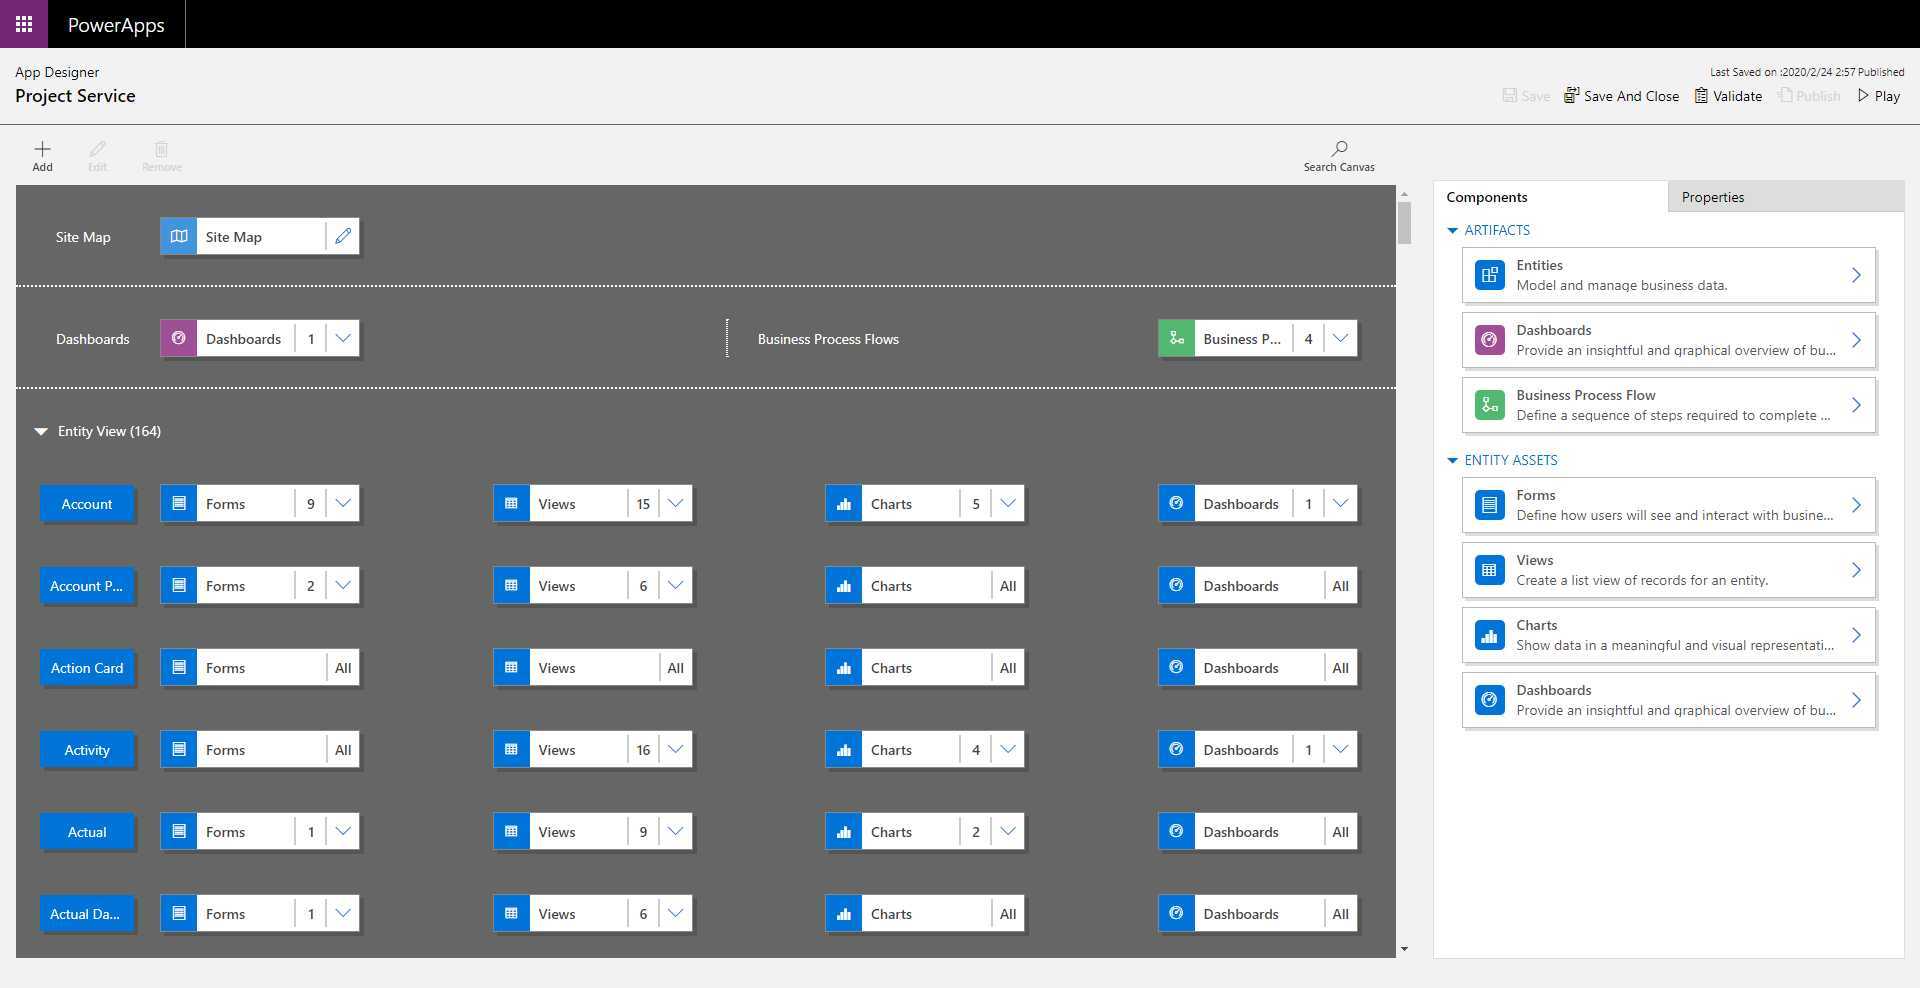Click the Play button
The width and height of the screenshot is (1920, 988).
(1879, 96)
